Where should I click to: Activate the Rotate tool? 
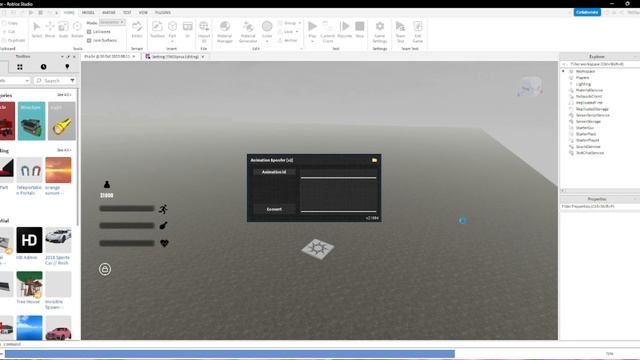(77, 29)
